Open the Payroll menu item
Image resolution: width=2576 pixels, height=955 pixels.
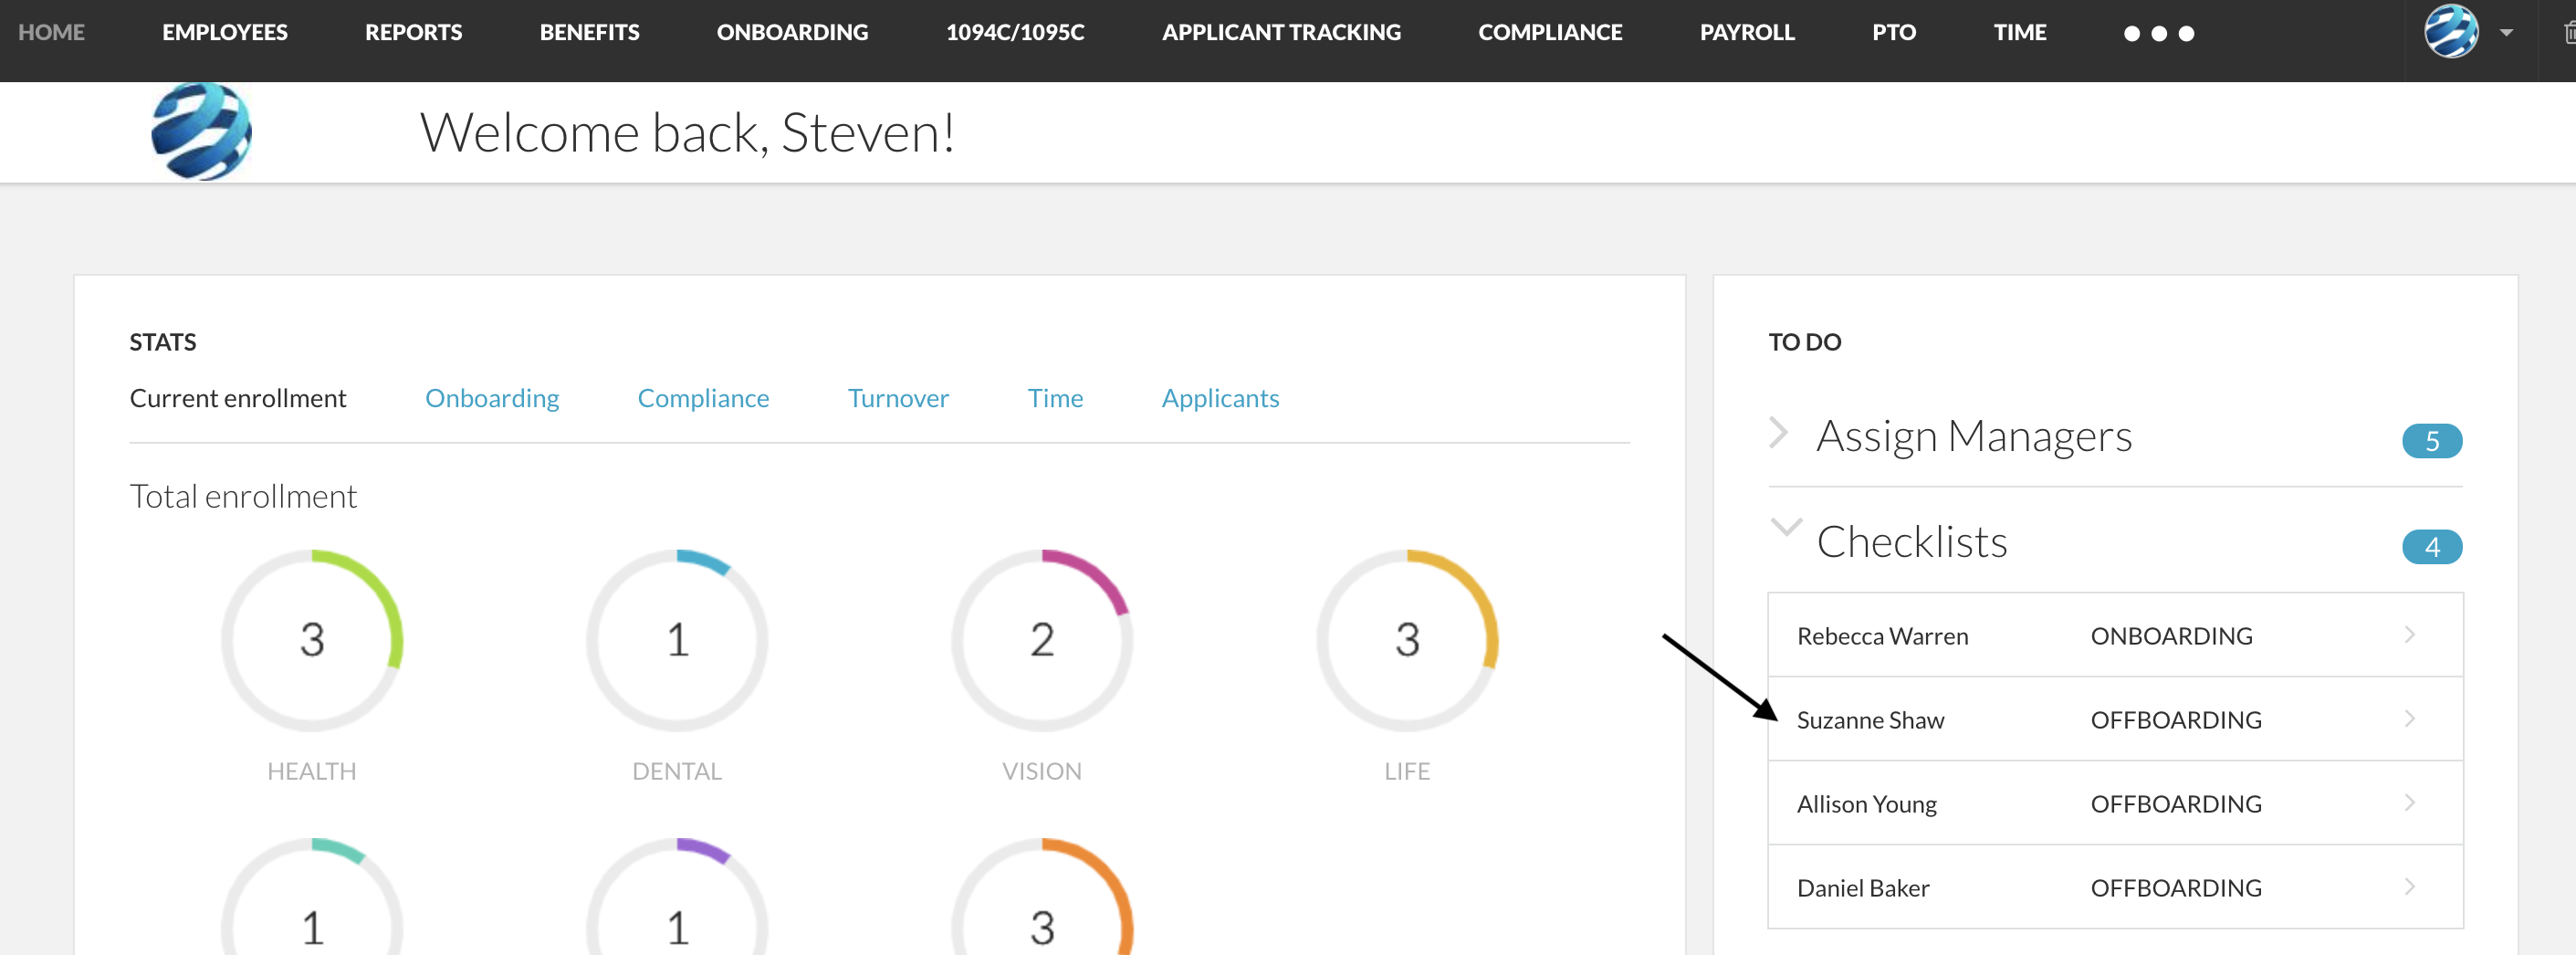1746,31
